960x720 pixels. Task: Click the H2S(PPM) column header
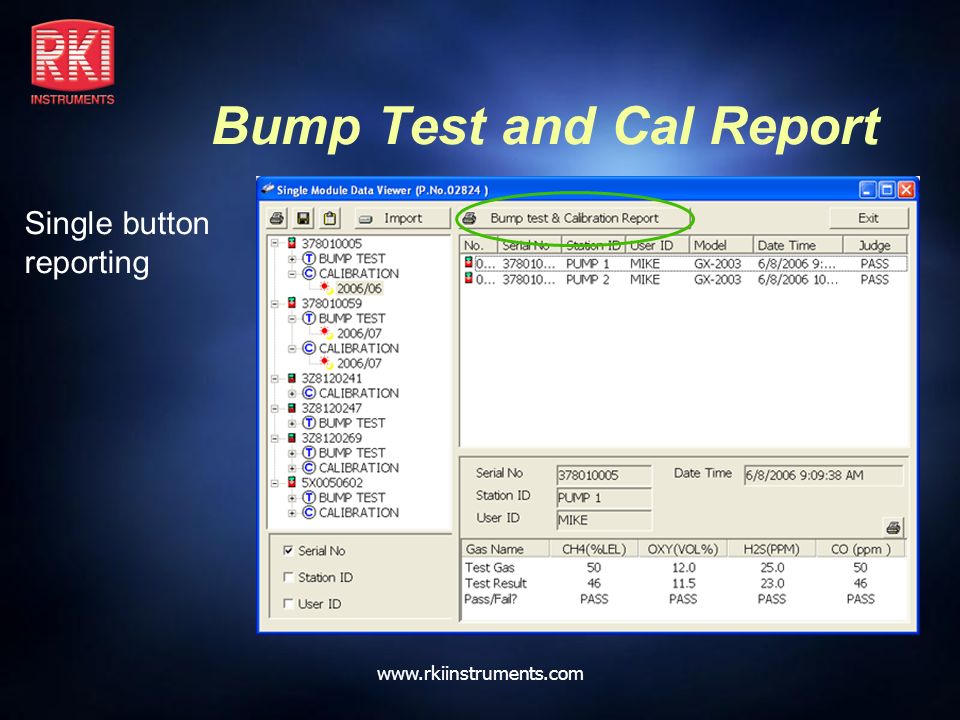tap(771, 549)
